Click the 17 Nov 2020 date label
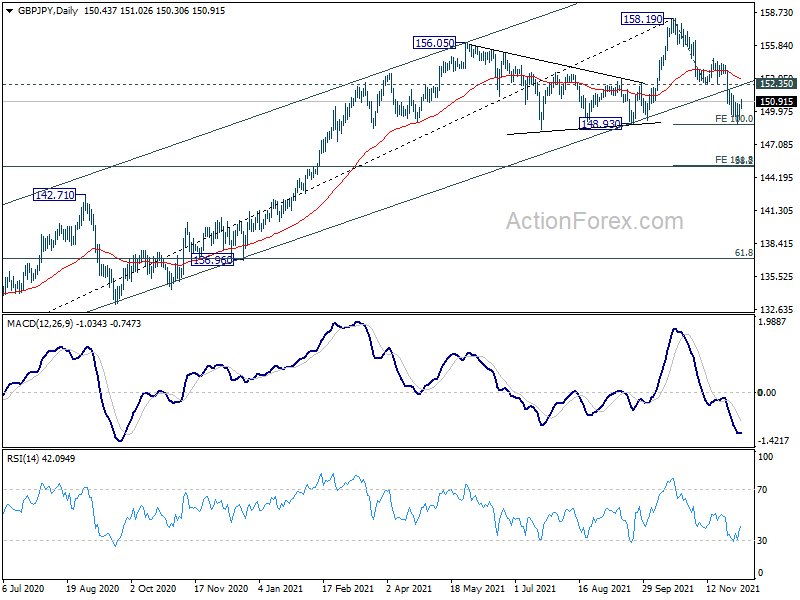The height and width of the screenshot is (600, 800). 221,589
